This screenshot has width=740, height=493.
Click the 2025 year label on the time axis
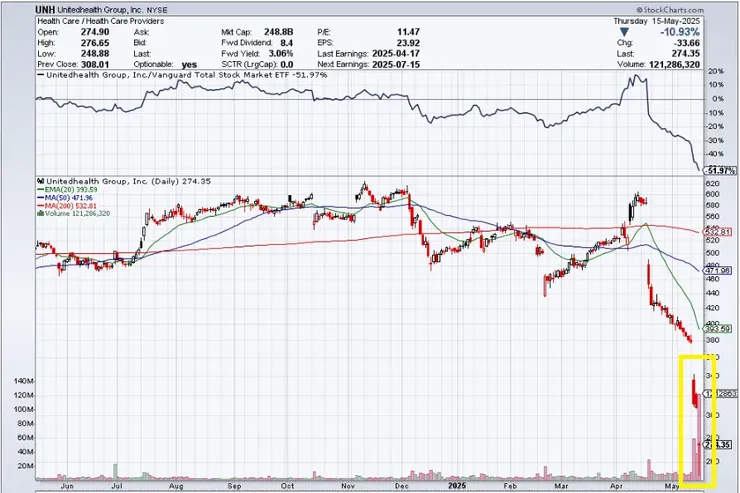[x=457, y=485]
